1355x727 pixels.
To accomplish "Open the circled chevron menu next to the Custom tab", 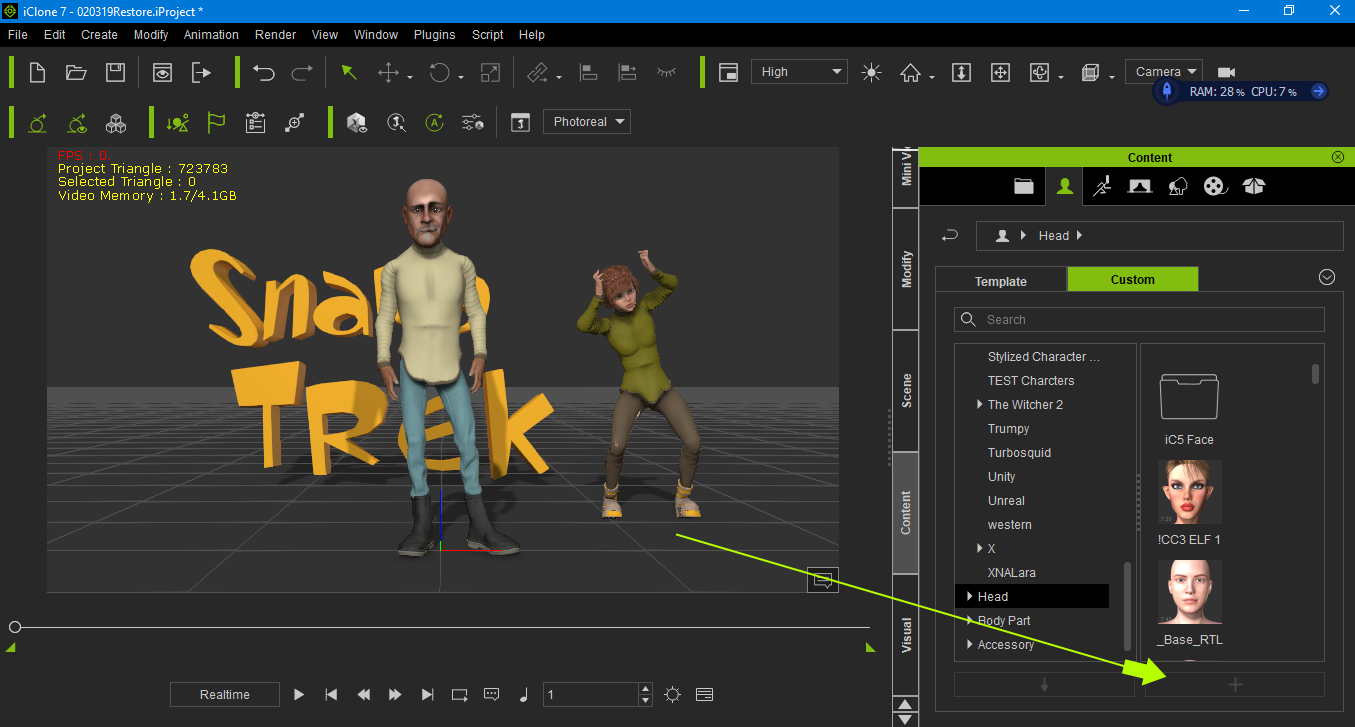I will (x=1327, y=277).
